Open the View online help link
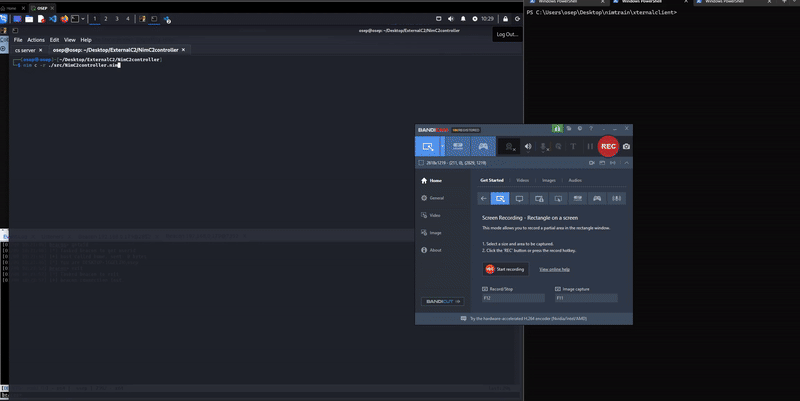800x401 pixels. pyautogui.click(x=554, y=269)
